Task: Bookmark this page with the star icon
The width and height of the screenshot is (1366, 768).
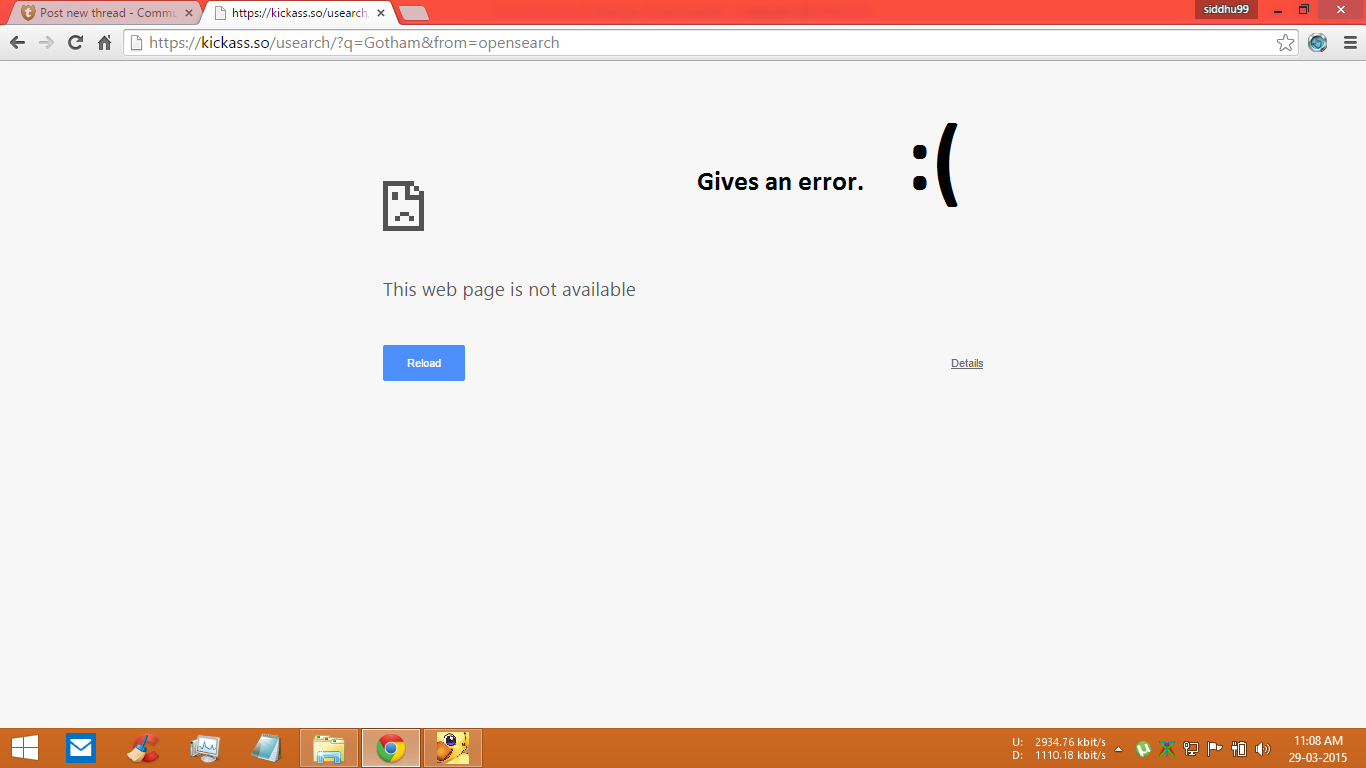Action: (x=1285, y=43)
